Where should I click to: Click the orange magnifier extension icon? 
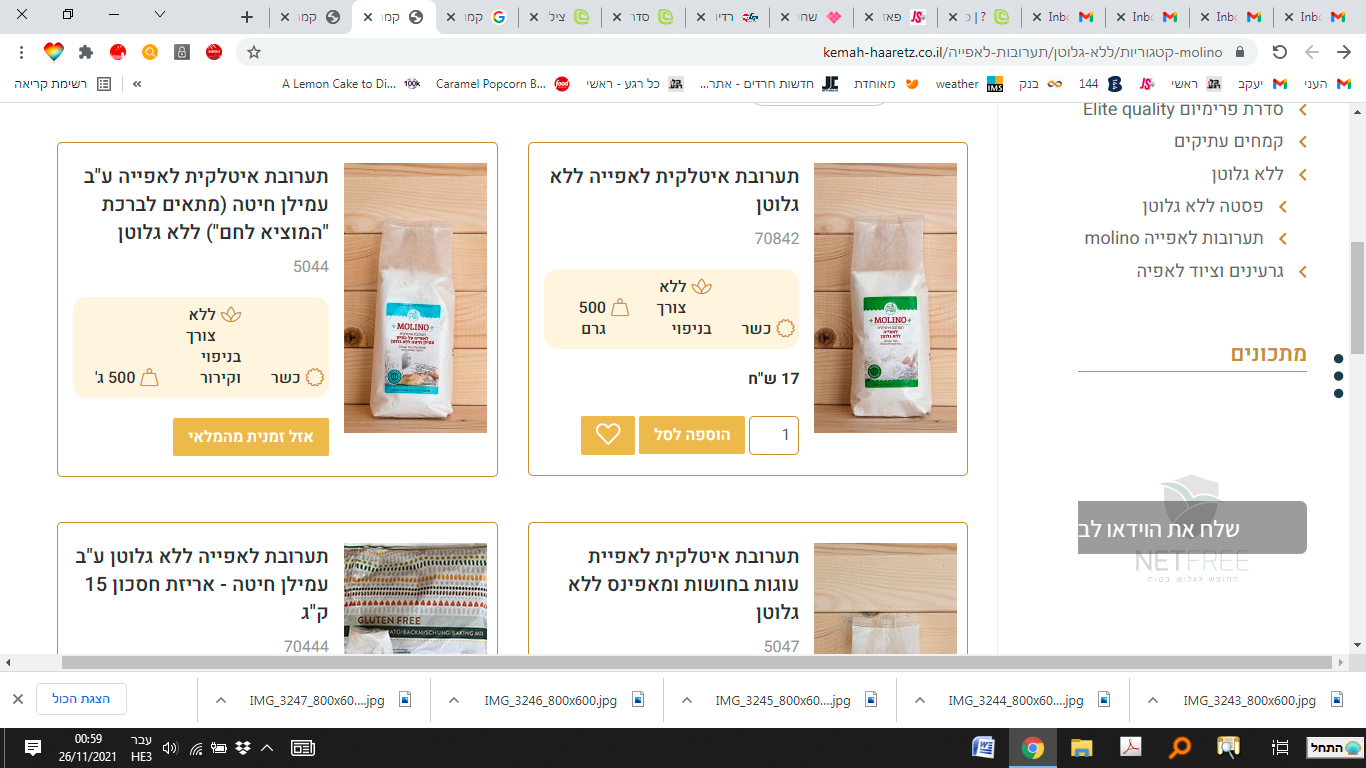pos(150,52)
